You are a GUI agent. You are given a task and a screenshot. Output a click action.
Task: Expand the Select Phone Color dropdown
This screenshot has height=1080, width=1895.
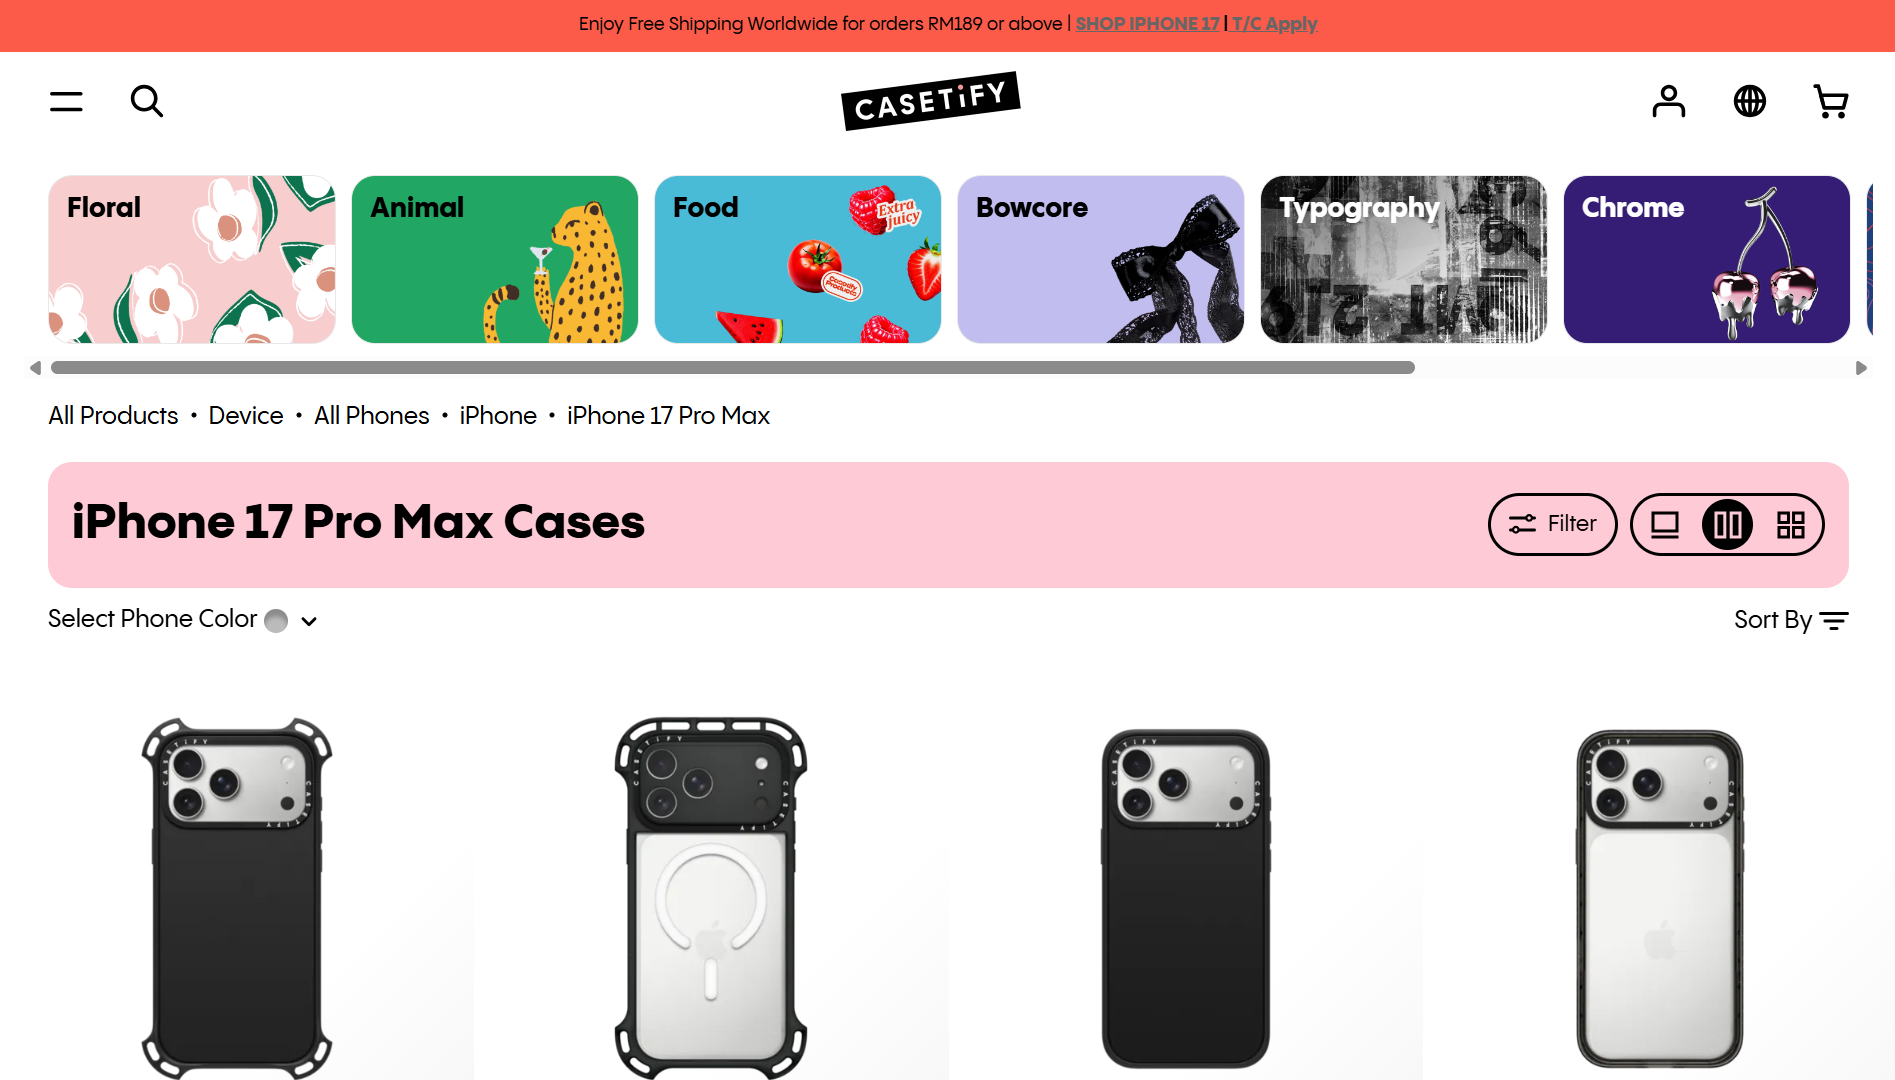coord(183,619)
